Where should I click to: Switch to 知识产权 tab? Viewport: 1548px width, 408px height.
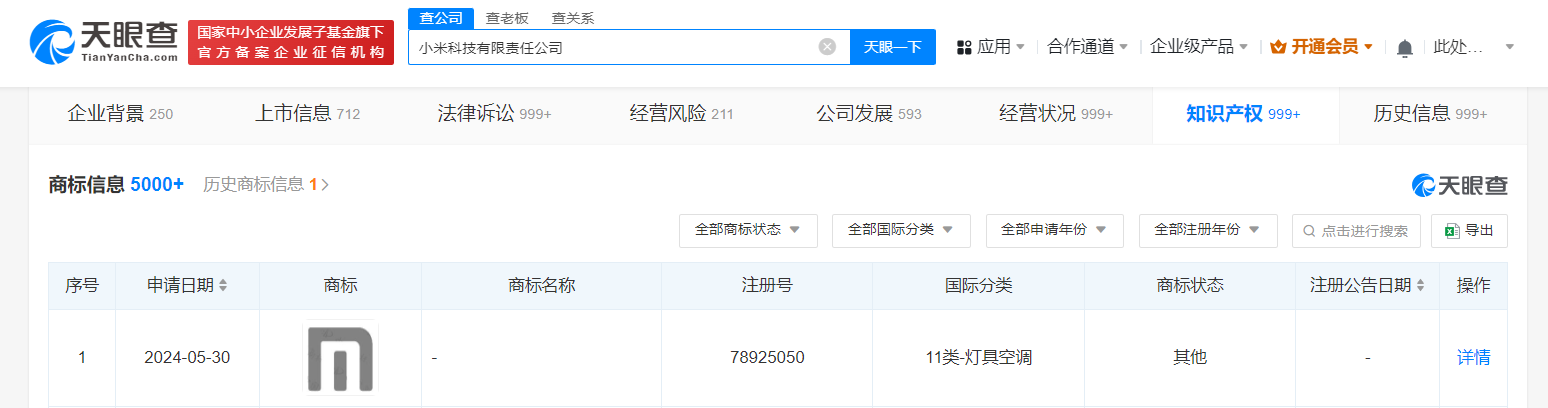[1244, 114]
